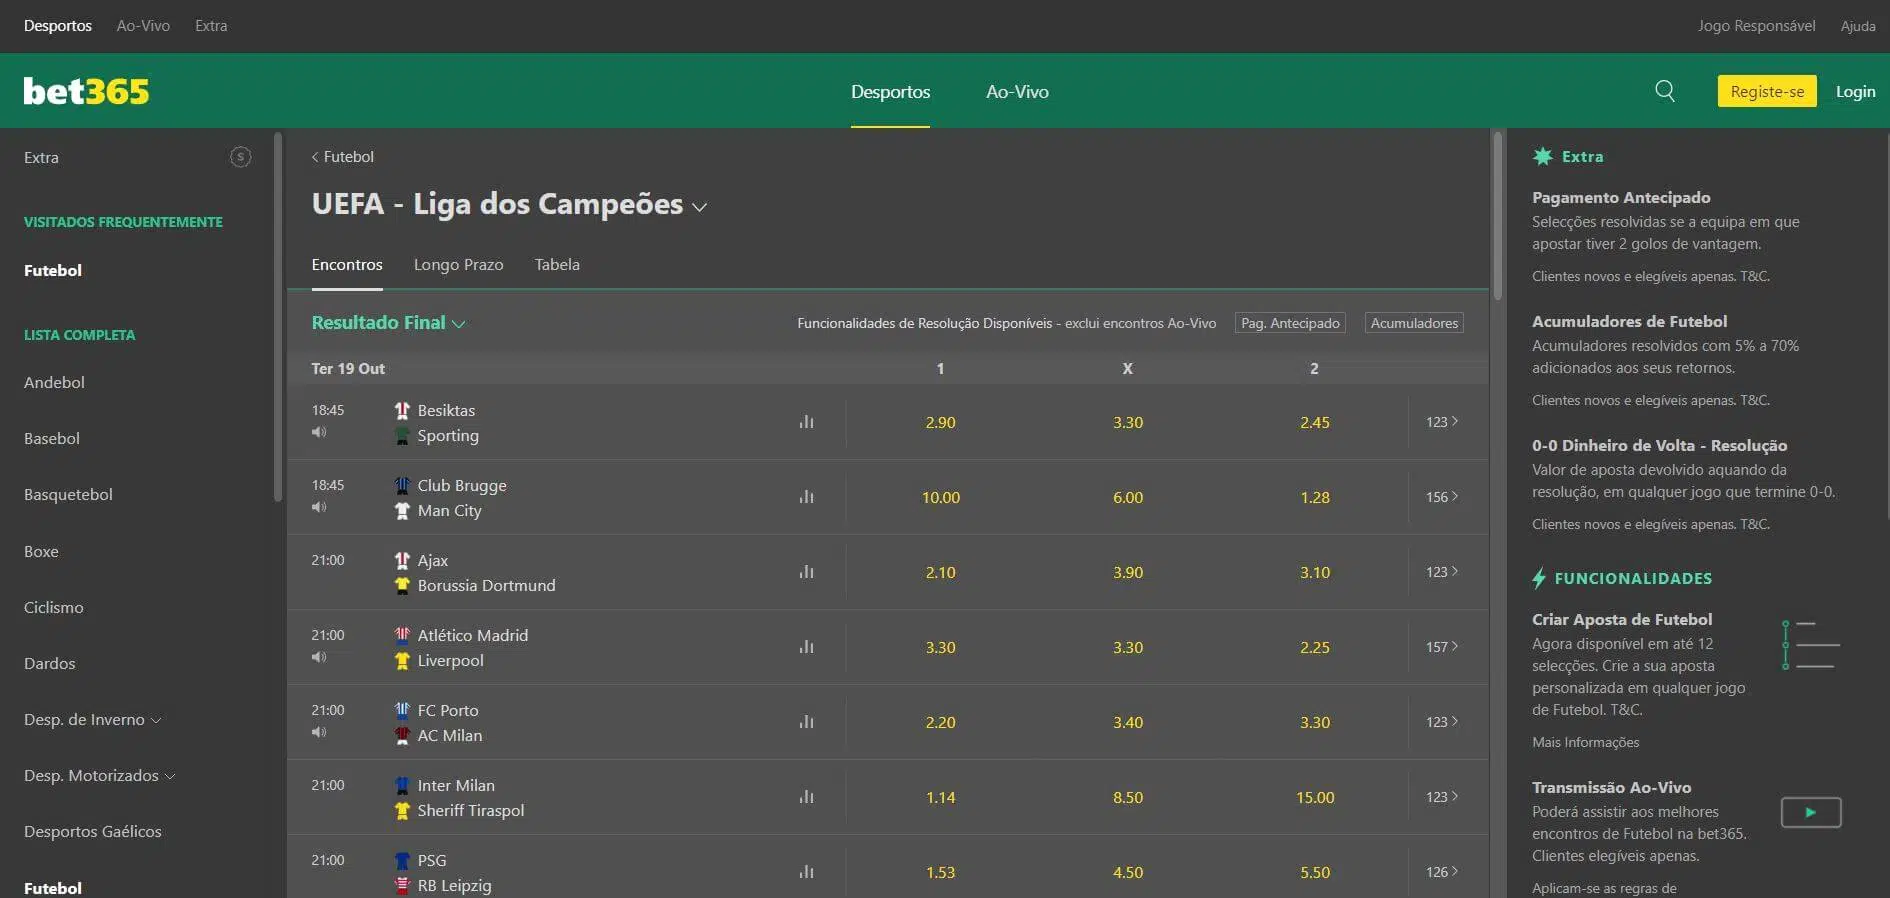
Task: Click audio speaker icon for Atlético Madrid match
Action: click(x=319, y=657)
